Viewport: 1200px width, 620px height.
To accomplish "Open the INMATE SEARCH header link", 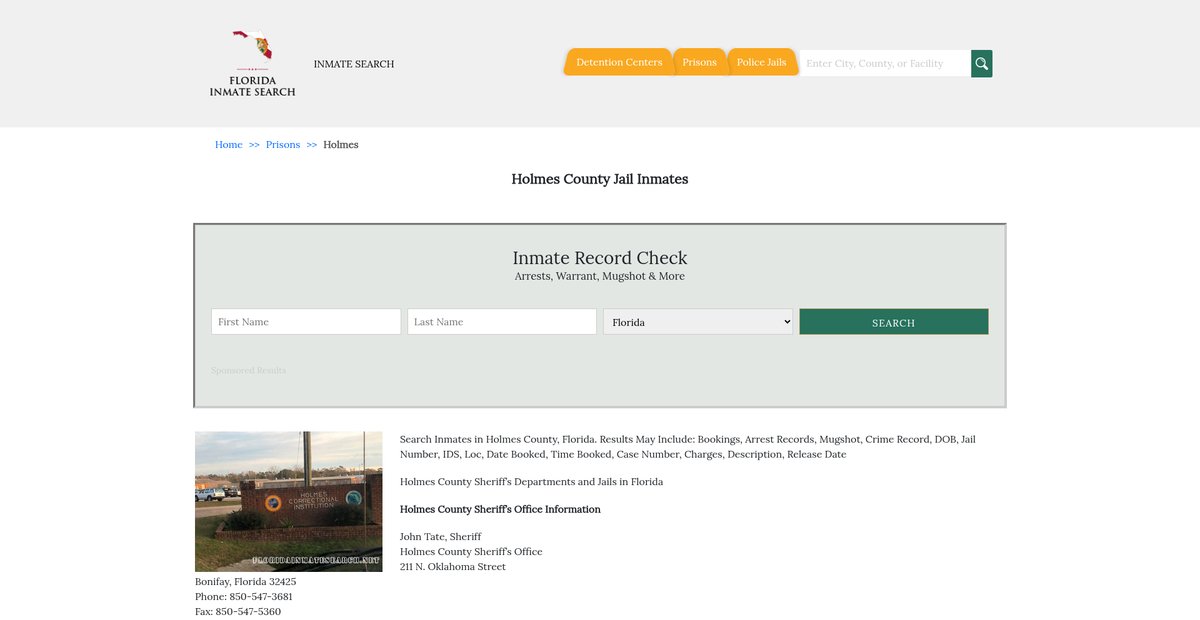I will click(x=354, y=64).
